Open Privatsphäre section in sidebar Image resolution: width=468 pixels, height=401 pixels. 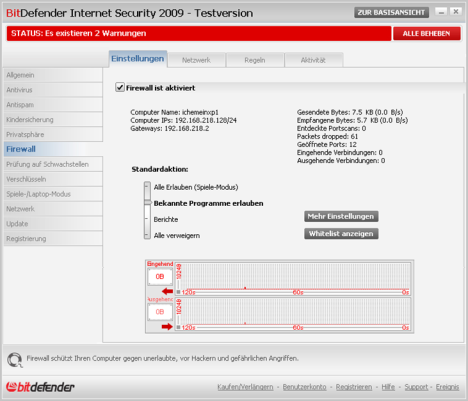(53, 135)
